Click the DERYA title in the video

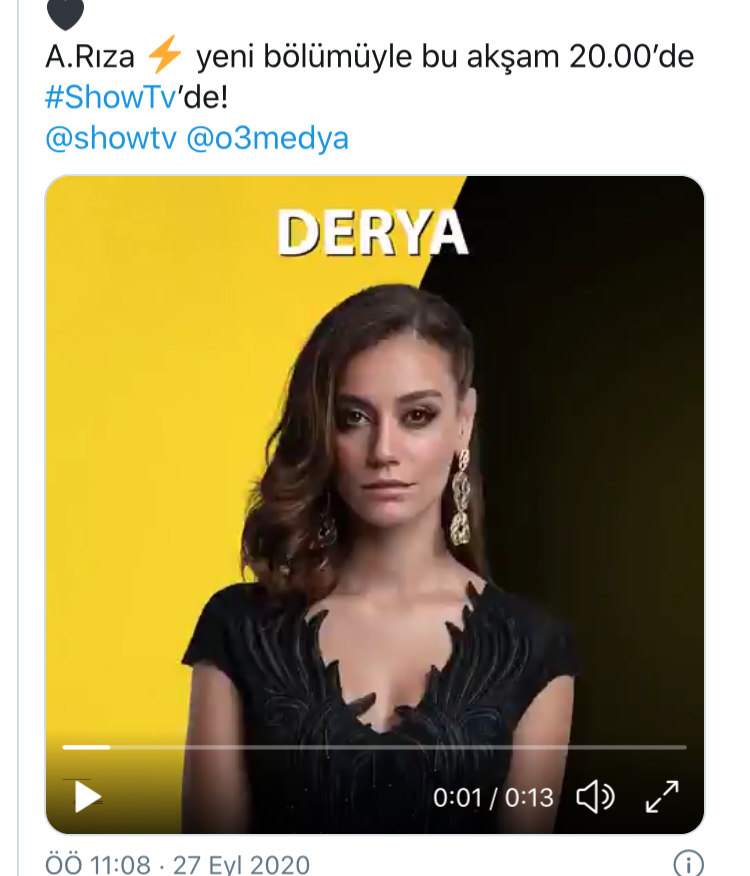tap(371, 233)
